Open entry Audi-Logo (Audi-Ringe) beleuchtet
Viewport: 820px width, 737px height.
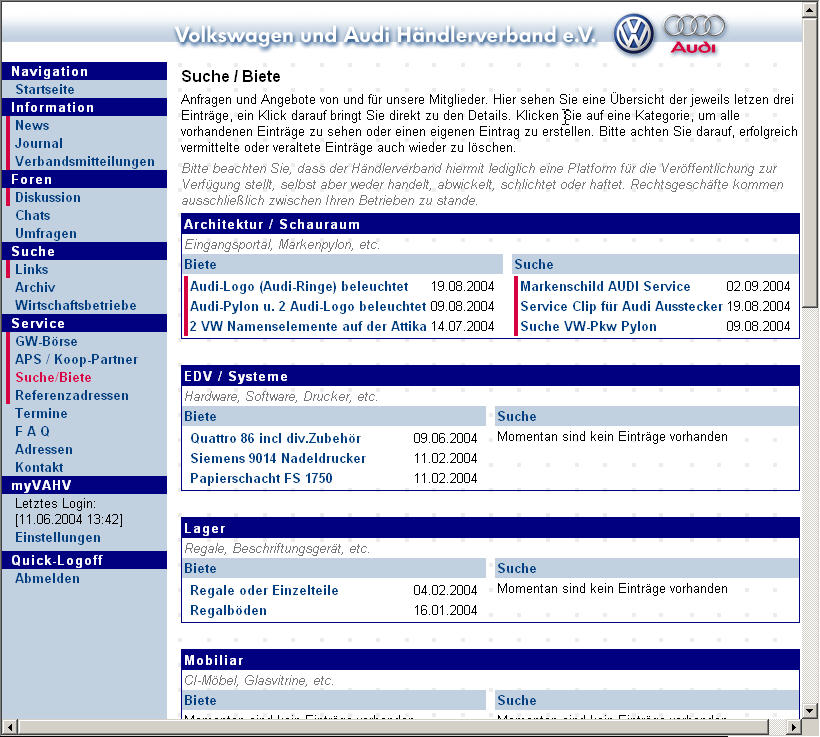pos(299,287)
